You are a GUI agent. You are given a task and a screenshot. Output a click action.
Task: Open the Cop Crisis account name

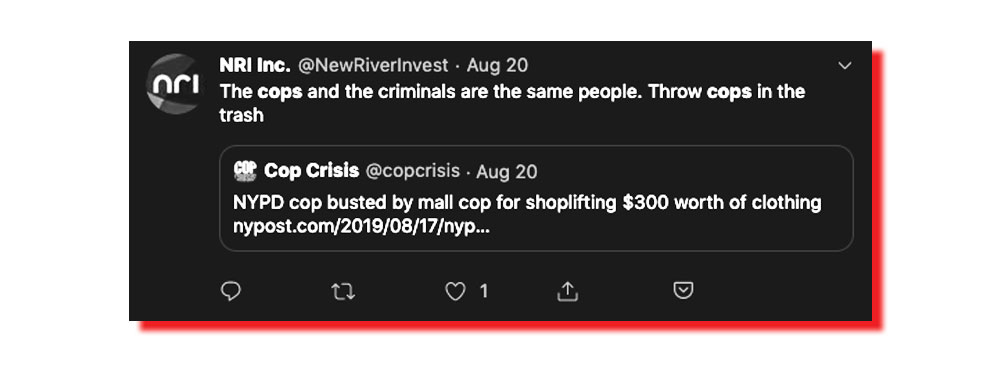[x=311, y=171]
